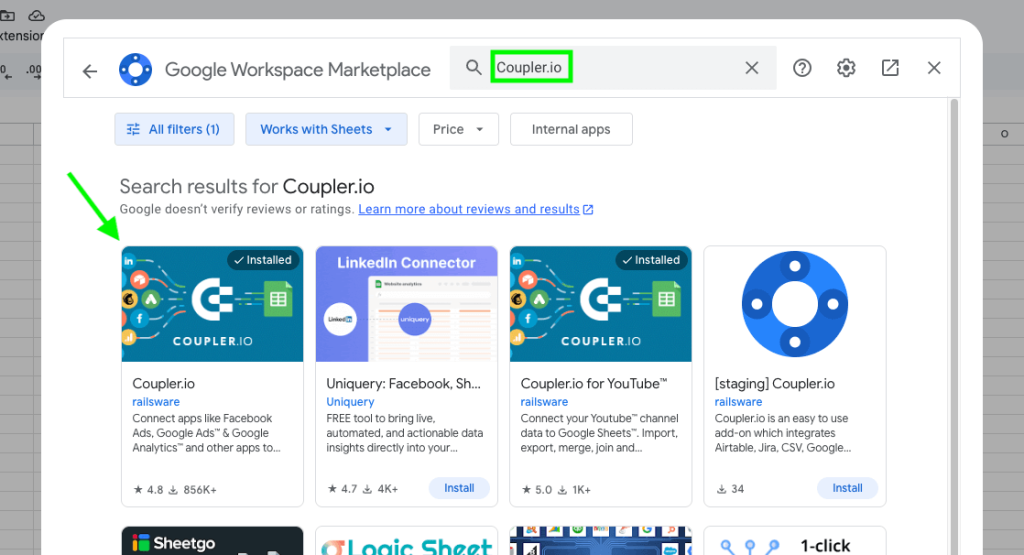Open the LinkedIn Connector card banner
Screen dimensions: 1024x555
pos(406,304)
